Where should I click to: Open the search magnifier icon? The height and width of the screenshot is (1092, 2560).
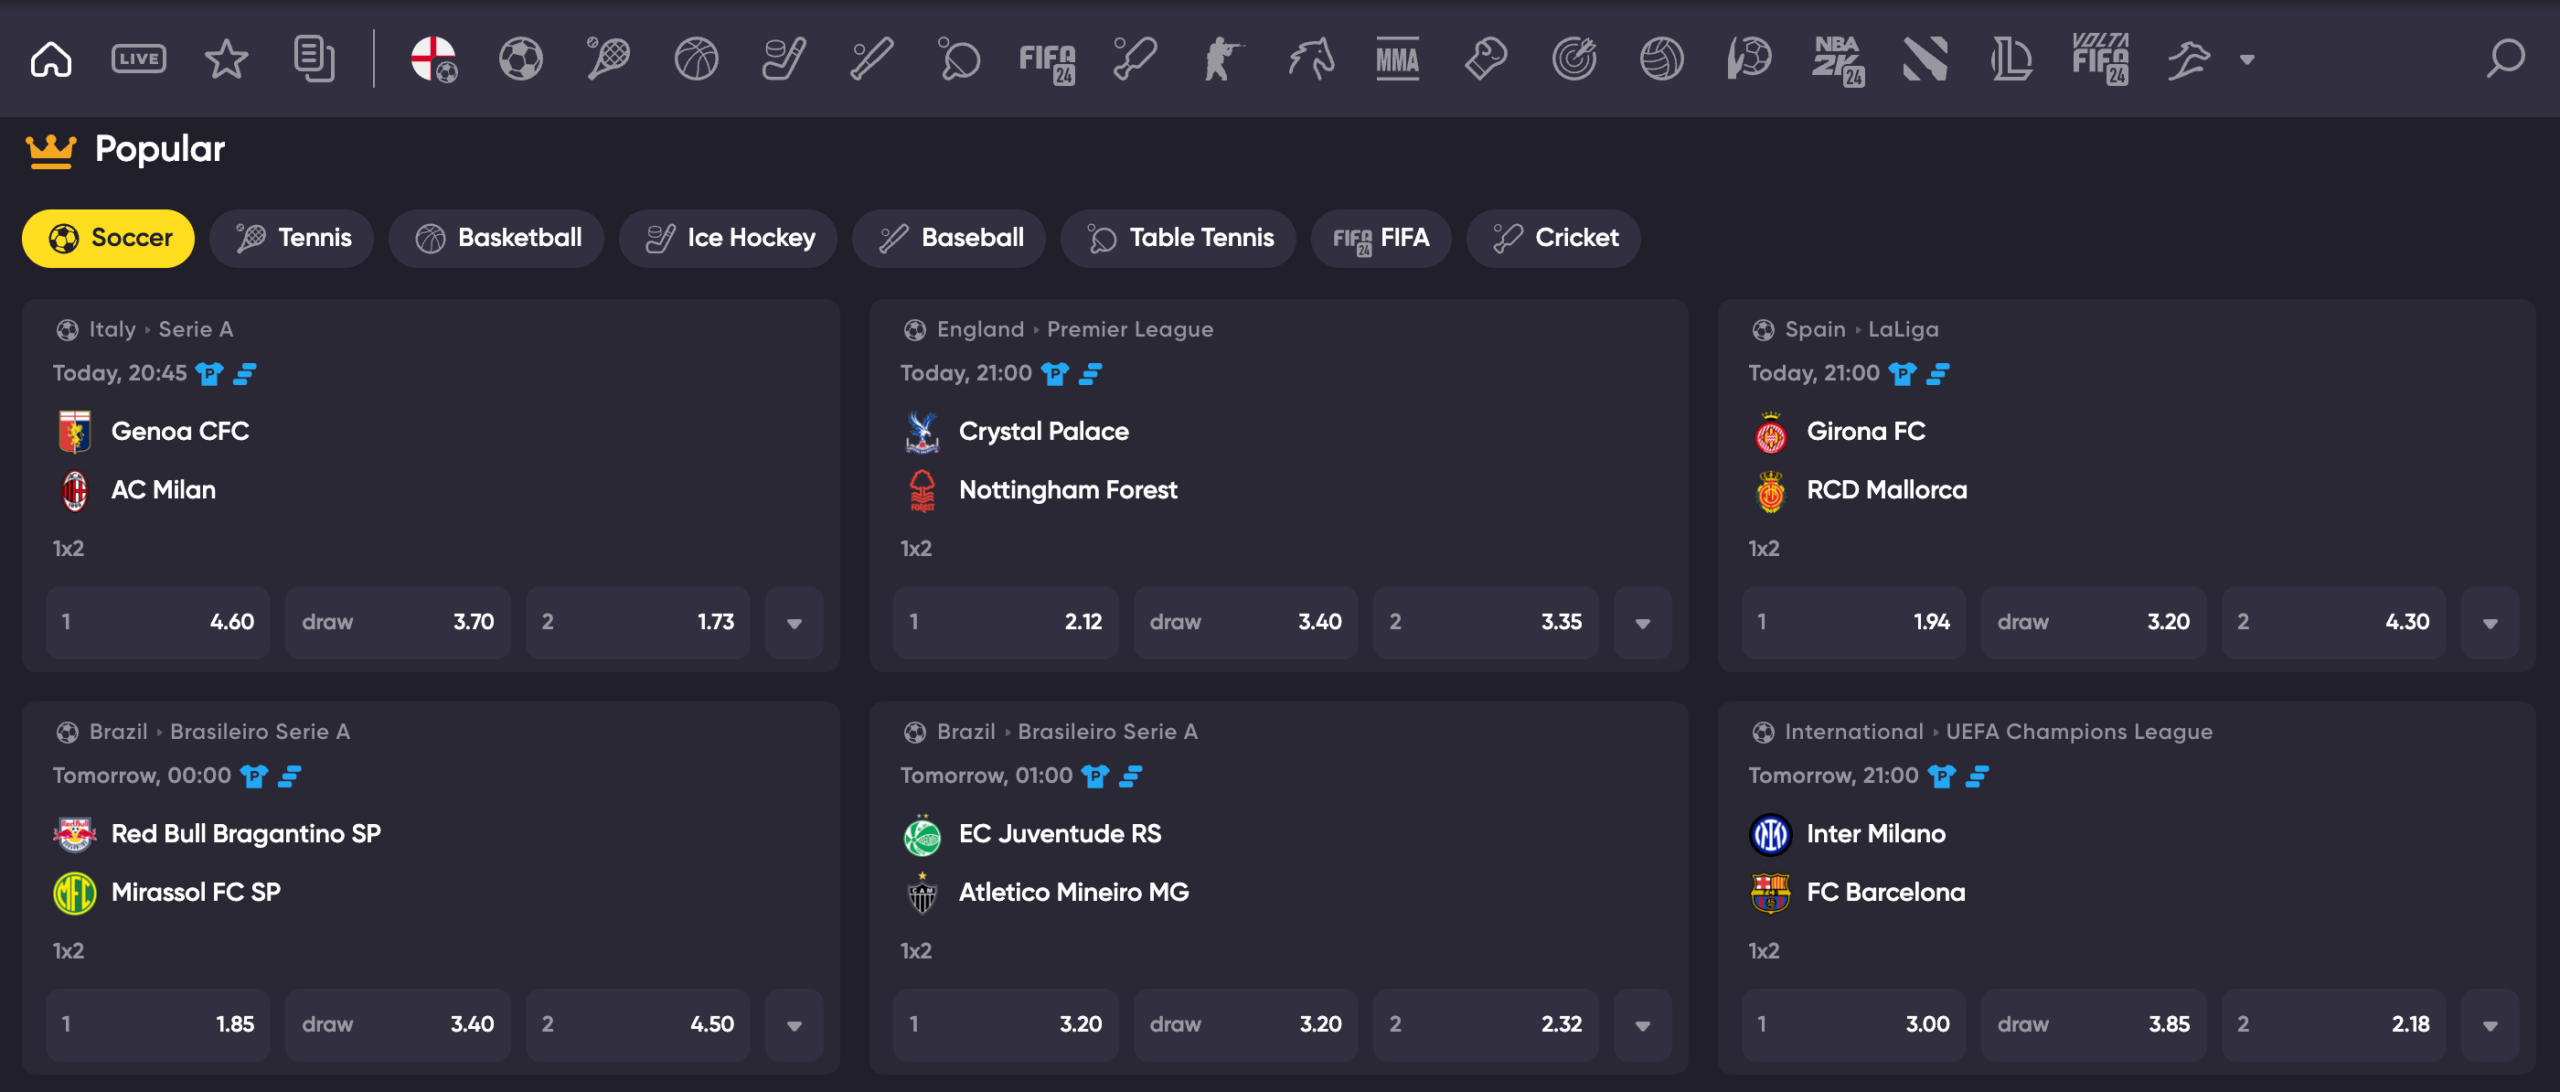pos(2506,59)
